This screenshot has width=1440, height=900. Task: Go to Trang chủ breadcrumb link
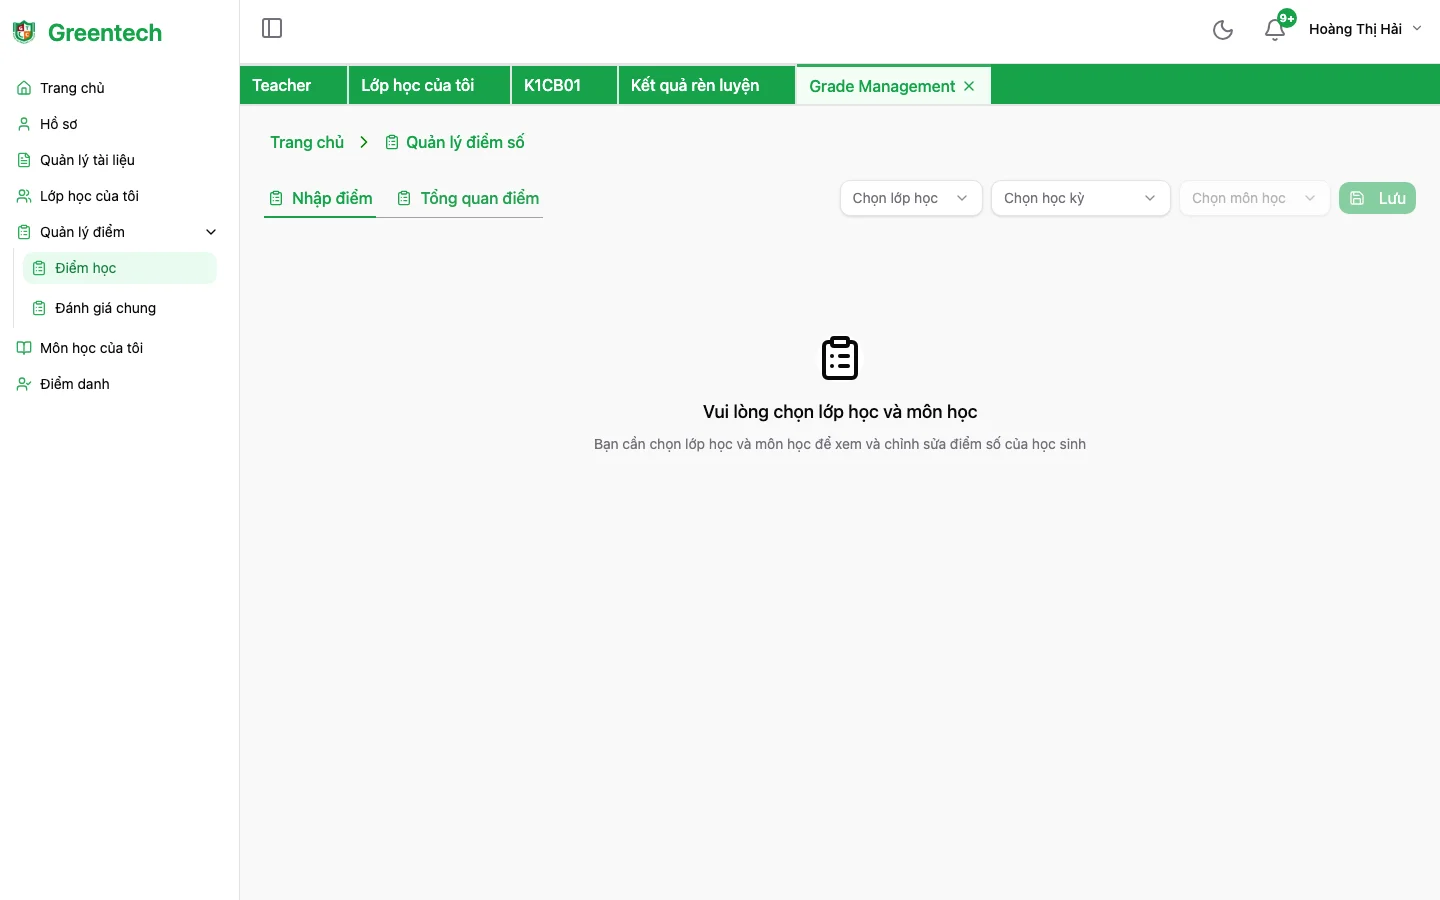pos(307,142)
